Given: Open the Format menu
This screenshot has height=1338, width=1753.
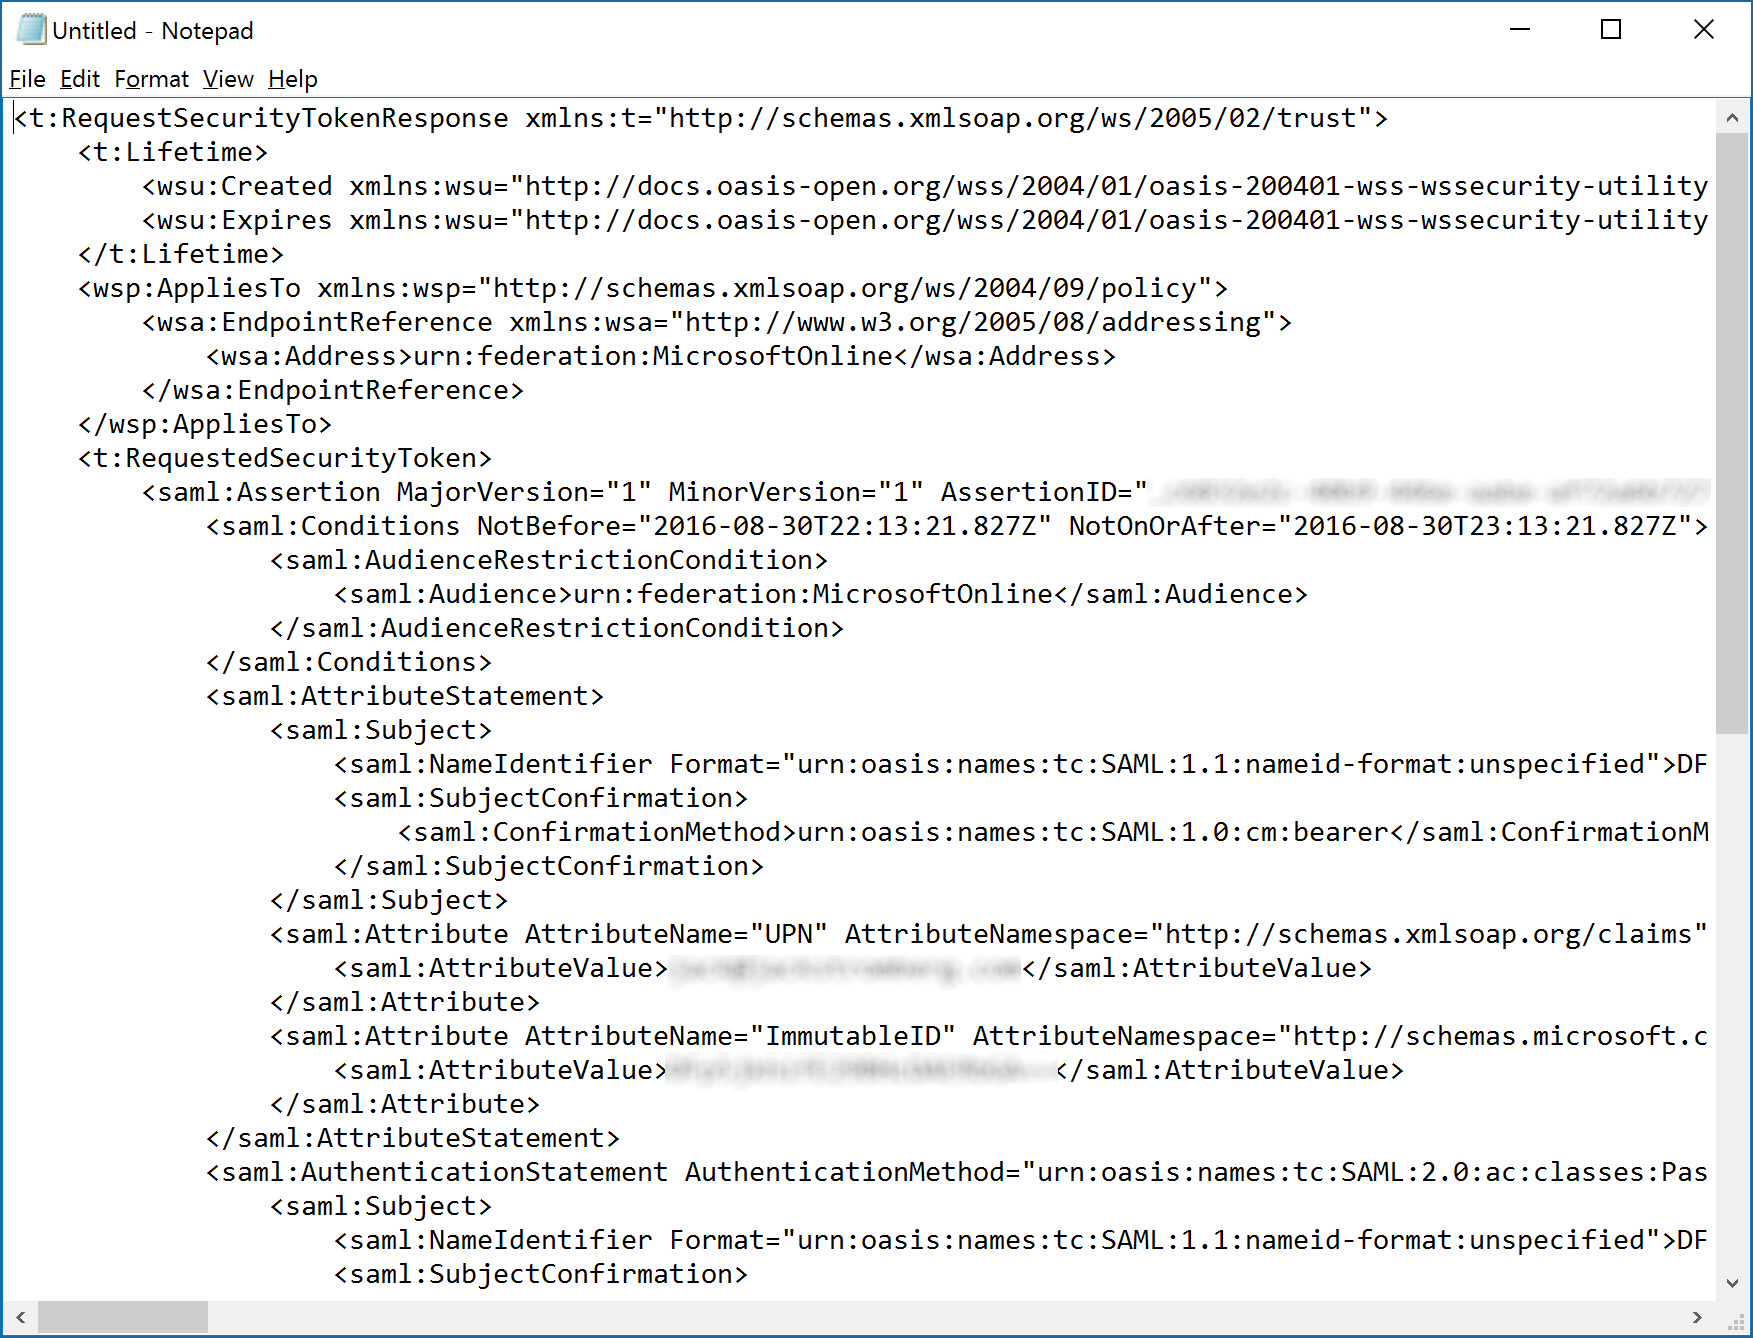Looking at the screenshot, I should [x=151, y=79].
